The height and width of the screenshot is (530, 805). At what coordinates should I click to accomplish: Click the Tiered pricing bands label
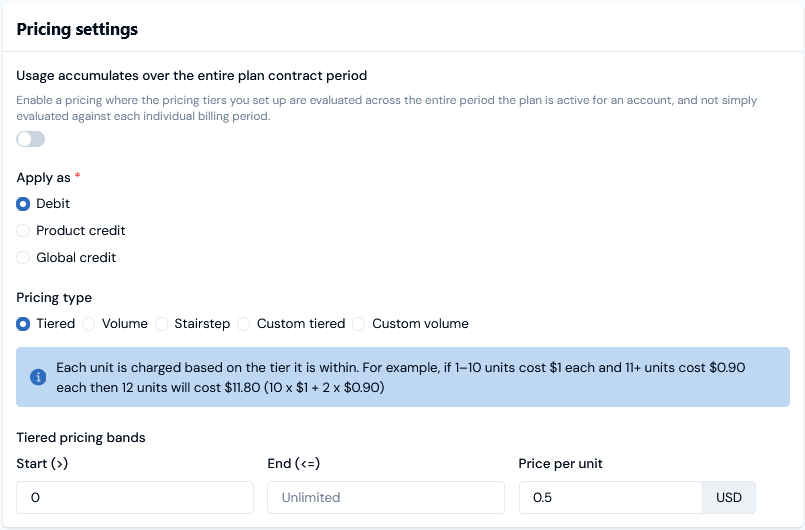pos(80,437)
